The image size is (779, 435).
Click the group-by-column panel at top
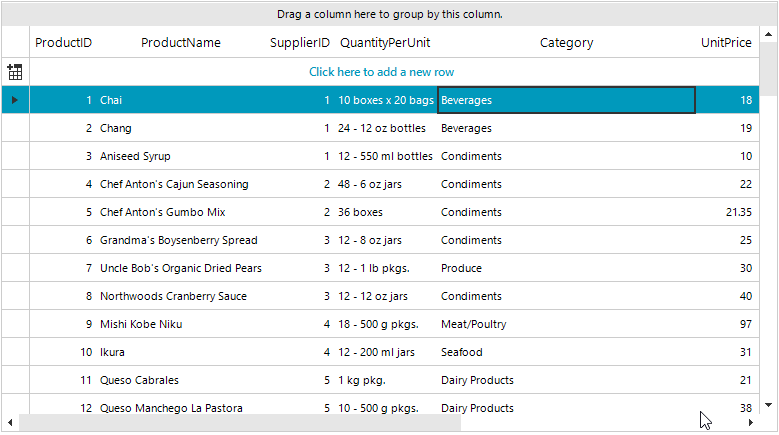tap(389, 14)
